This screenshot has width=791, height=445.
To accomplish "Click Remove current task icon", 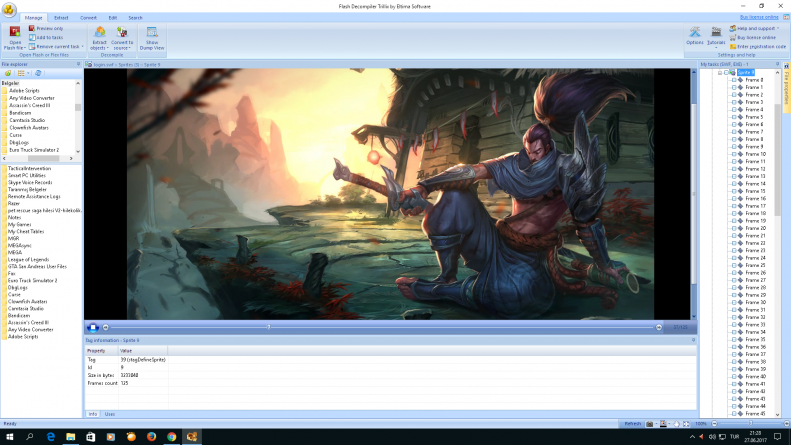I will (x=32, y=46).
